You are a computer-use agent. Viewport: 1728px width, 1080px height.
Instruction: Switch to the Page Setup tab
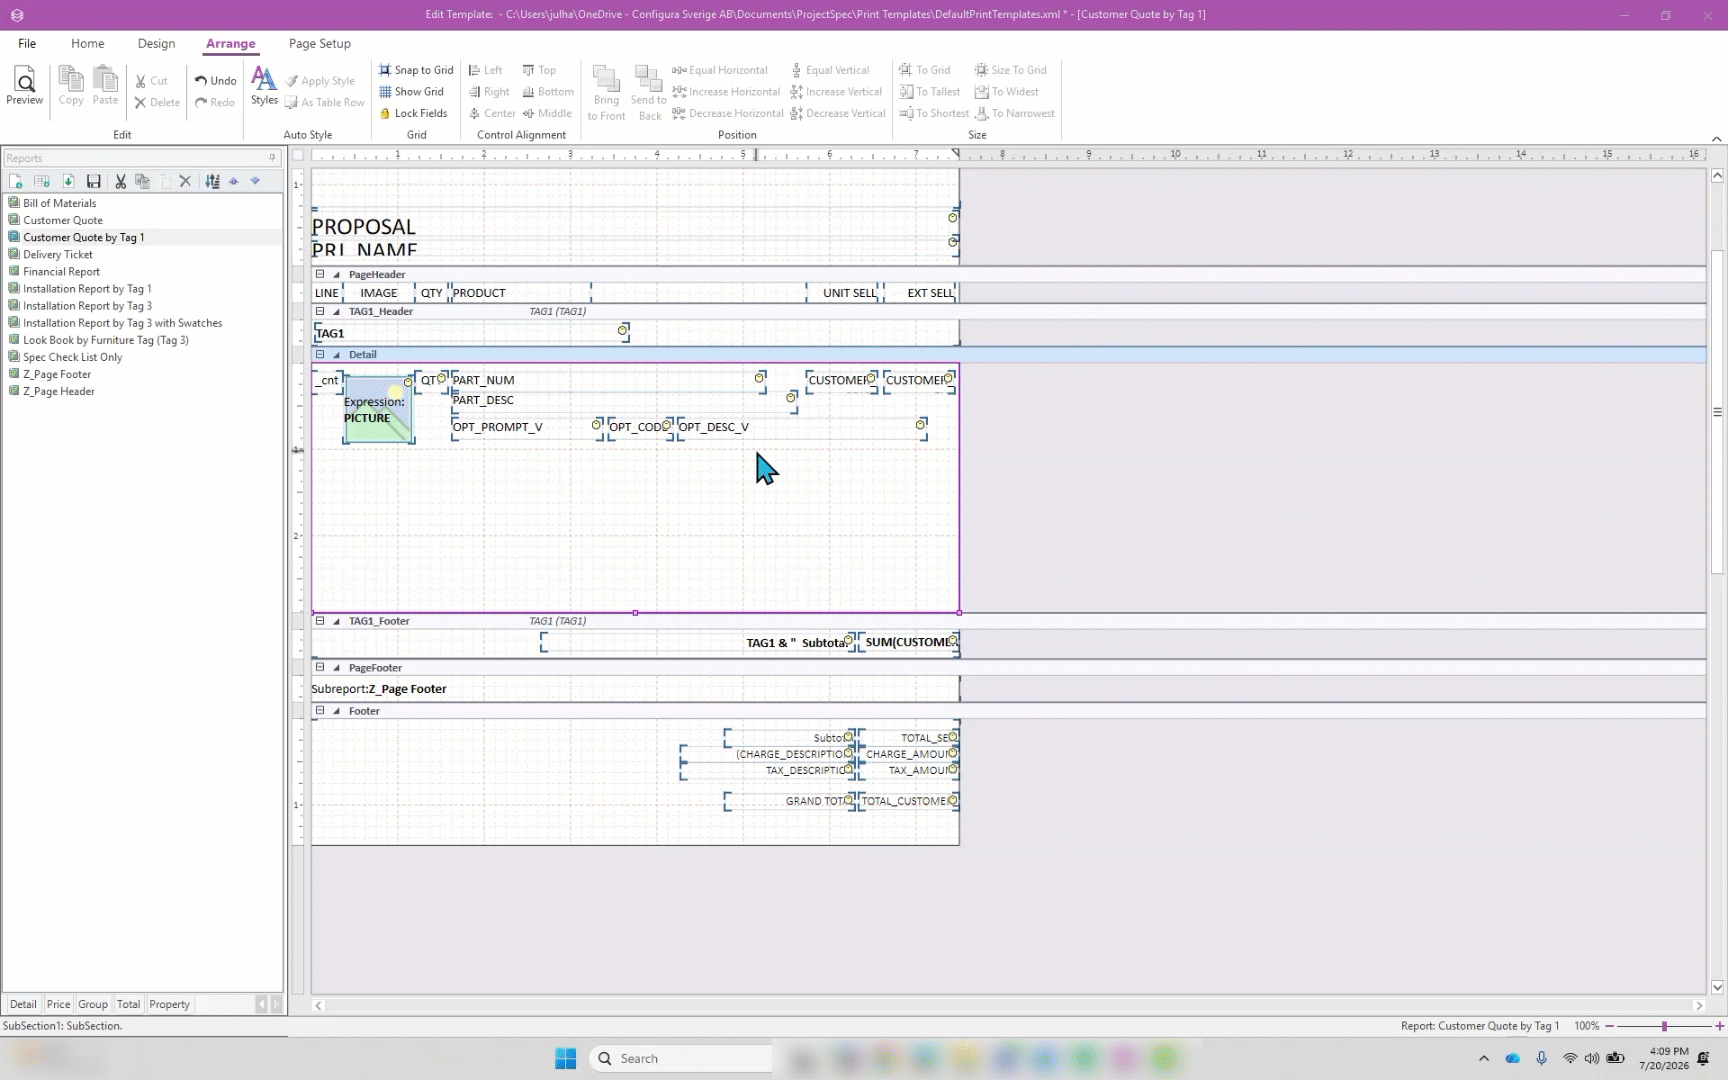point(319,43)
